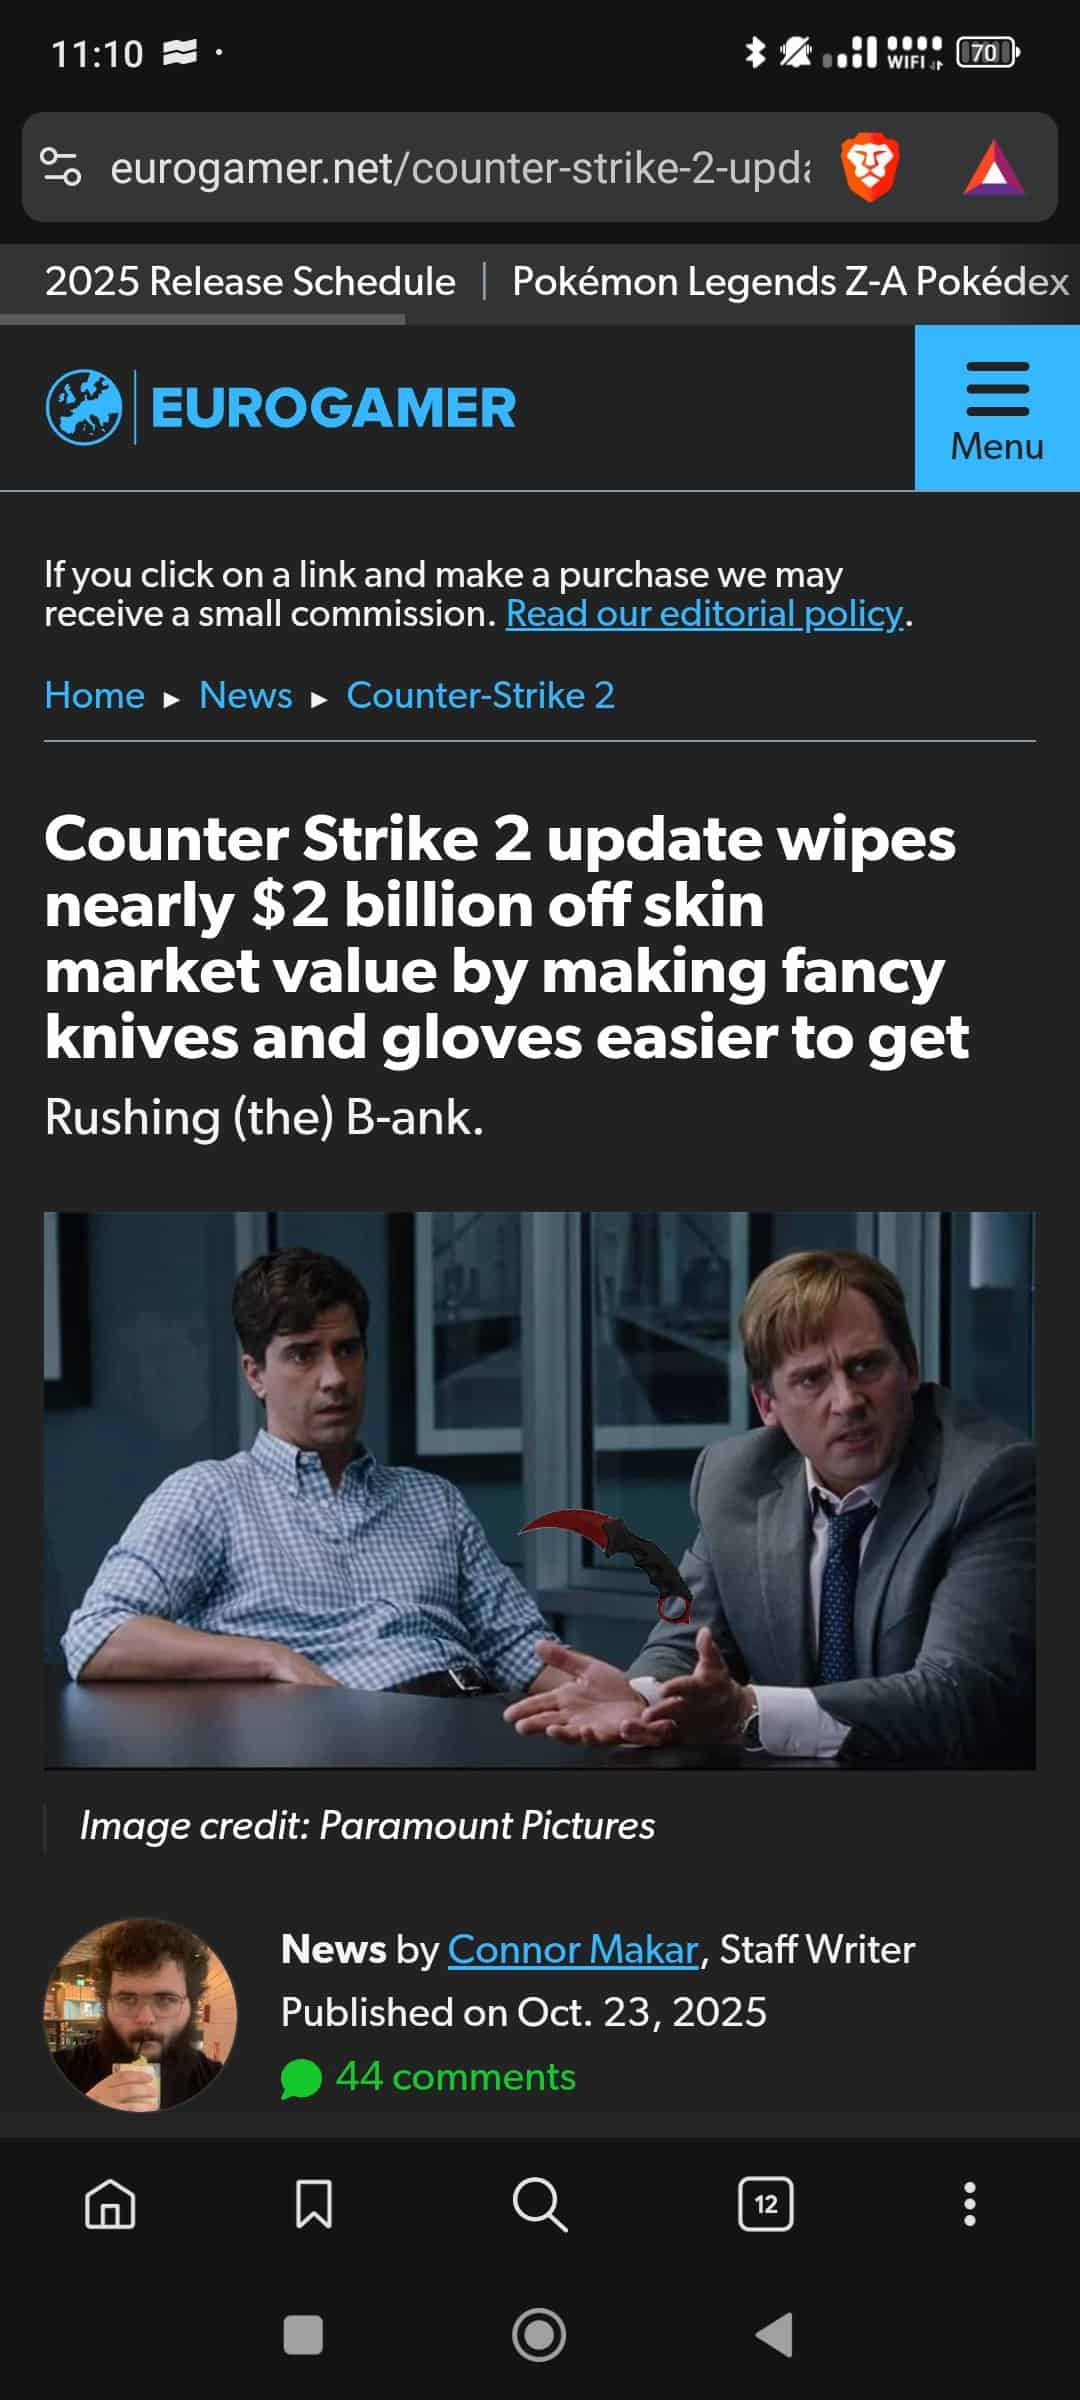The height and width of the screenshot is (2400, 1080).
Task: Open 2025 Release Schedule link
Action: click(250, 281)
